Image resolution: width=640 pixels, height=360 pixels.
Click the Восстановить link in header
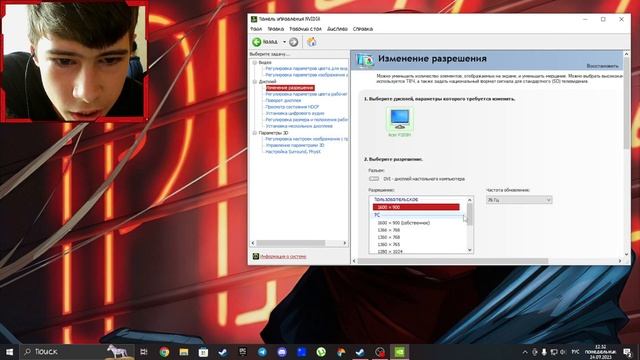[x=602, y=66]
